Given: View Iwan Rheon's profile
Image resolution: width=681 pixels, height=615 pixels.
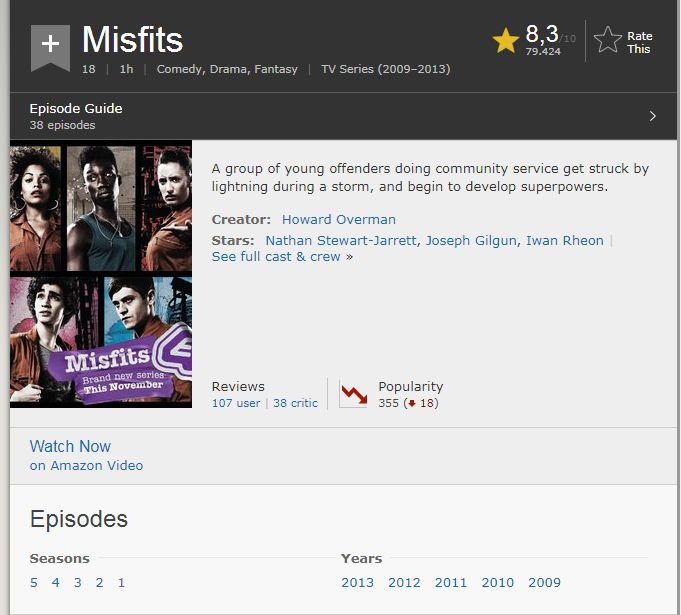Looking at the screenshot, I should 565,240.
